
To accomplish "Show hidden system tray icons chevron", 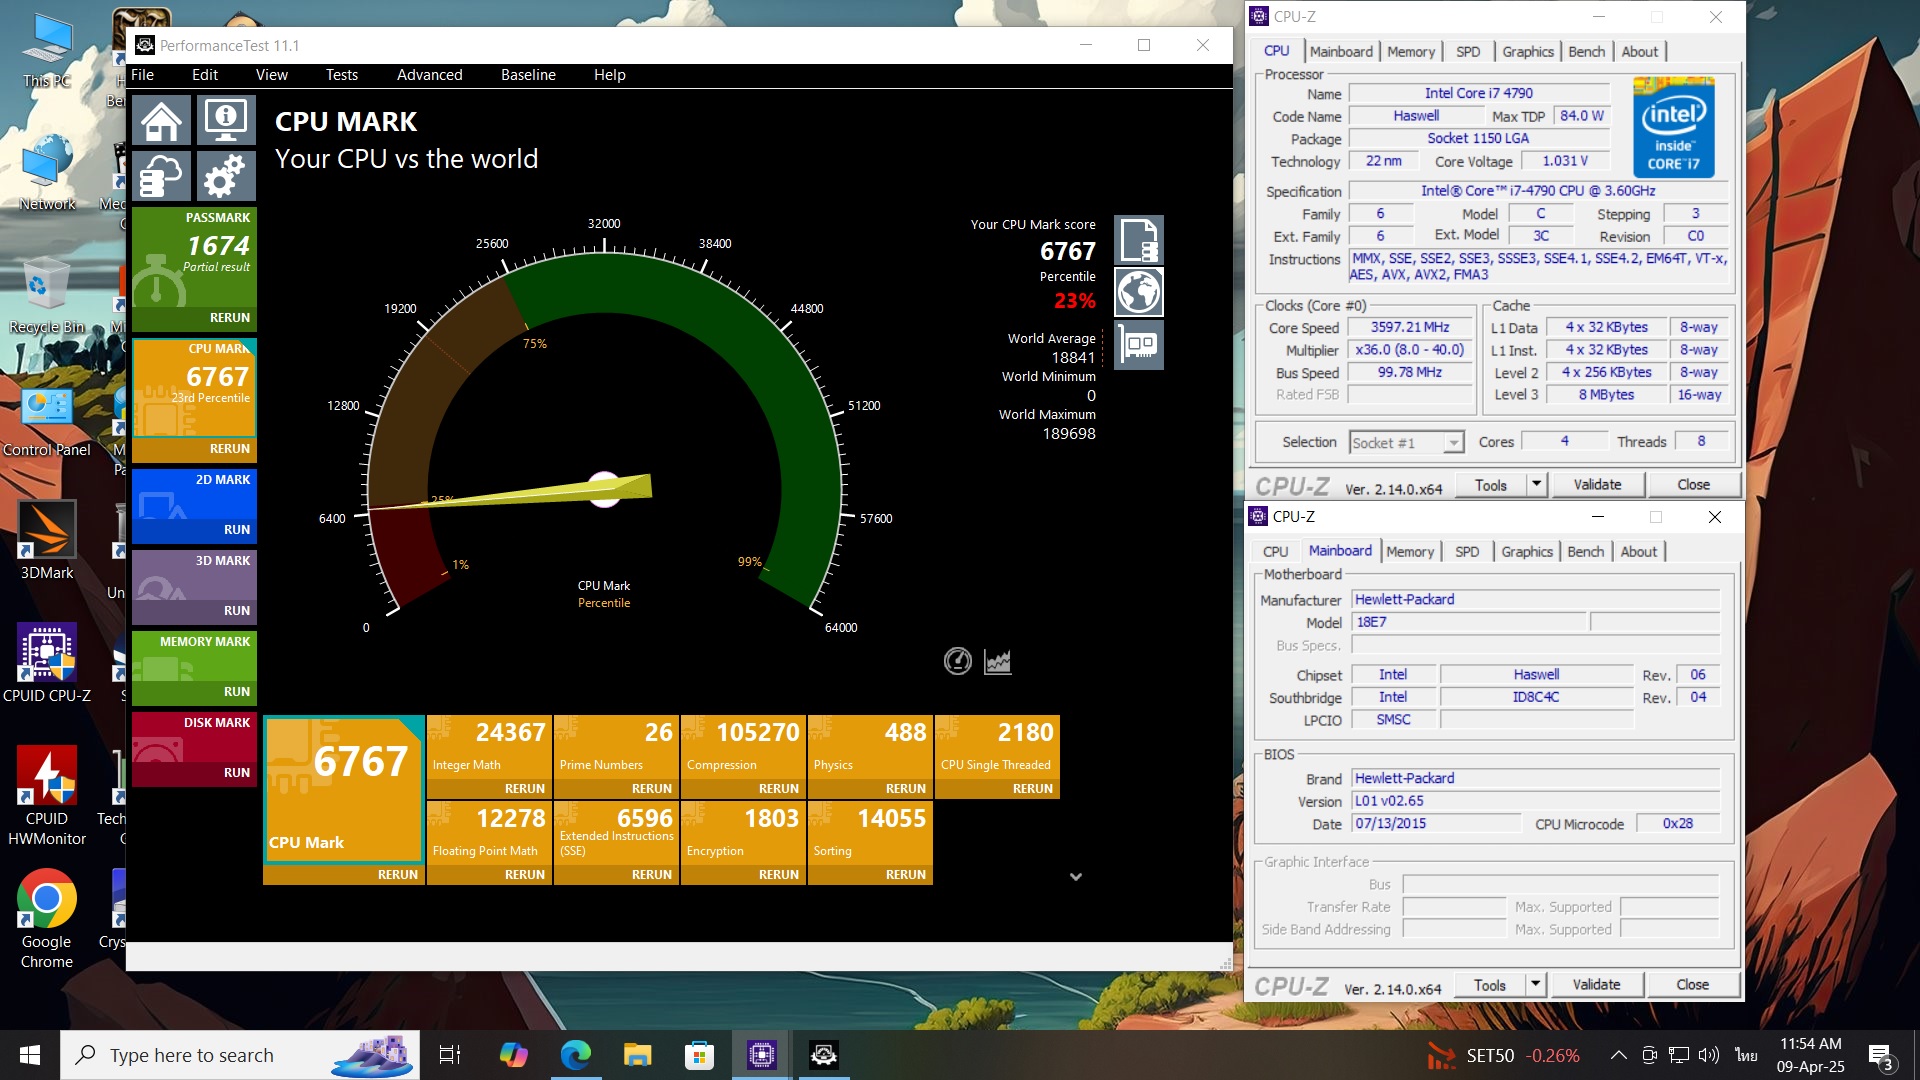I will coord(1617,1055).
